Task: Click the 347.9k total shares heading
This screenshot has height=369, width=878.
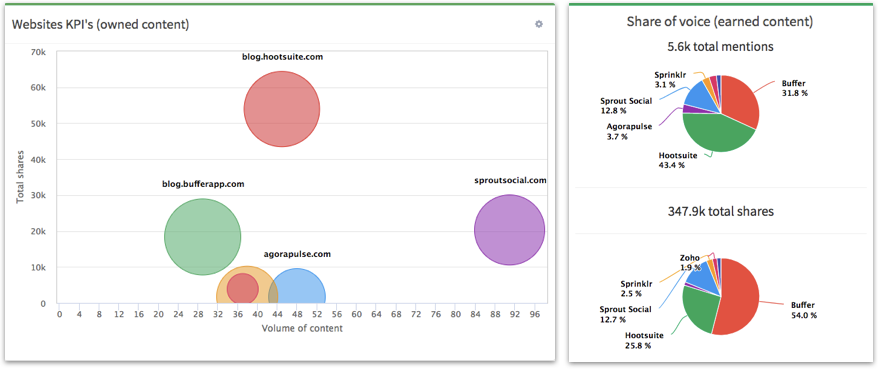Action: click(x=721, y=212)
